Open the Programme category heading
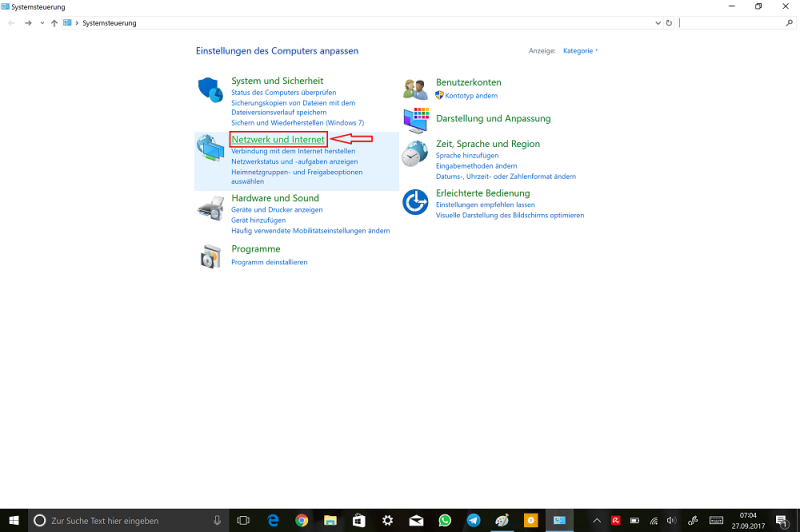 coord(256,249)
